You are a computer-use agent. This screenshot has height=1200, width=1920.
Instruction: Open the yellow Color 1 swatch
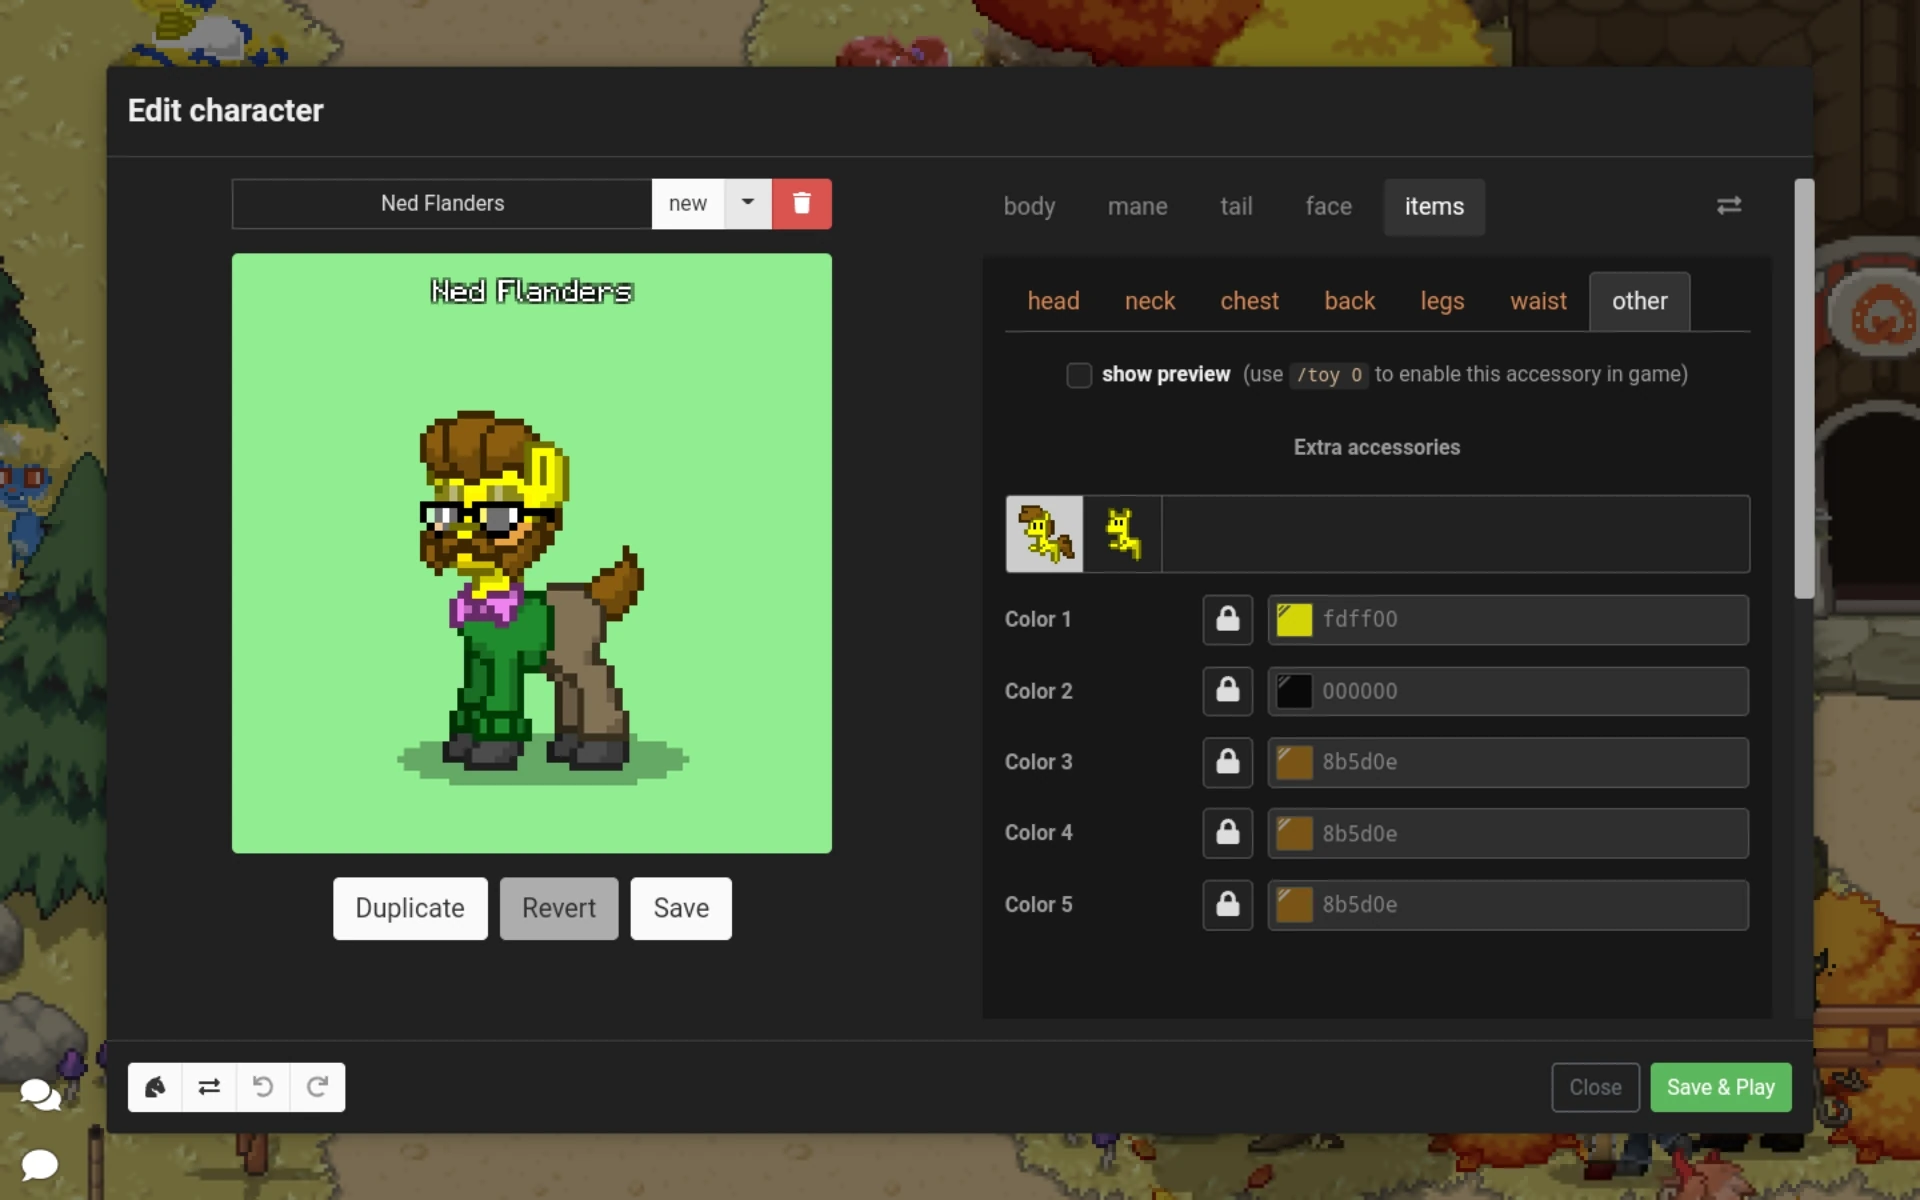pos(1294,619)
